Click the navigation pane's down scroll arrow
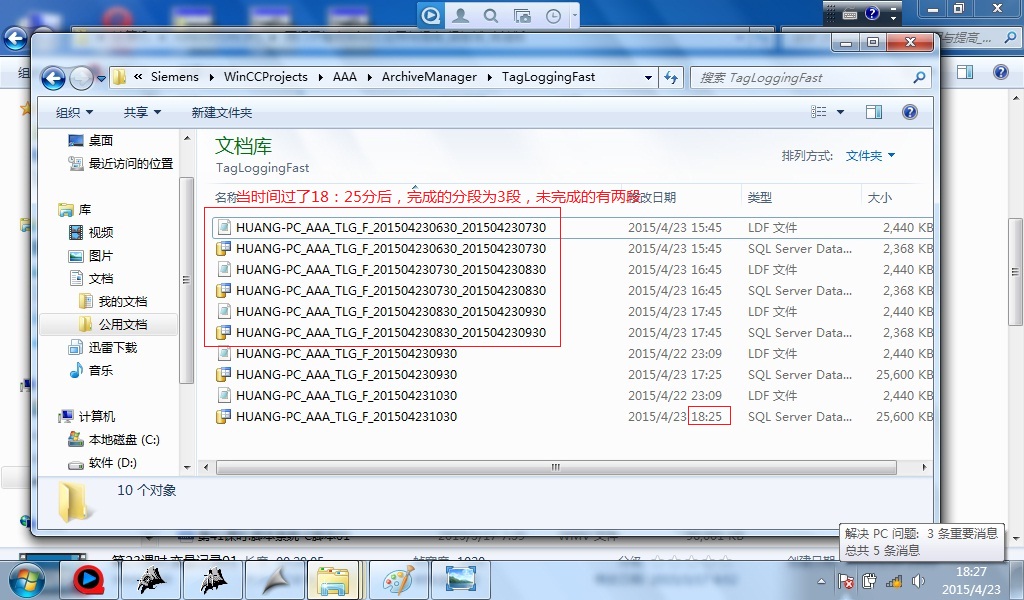 tap(187, 467)
